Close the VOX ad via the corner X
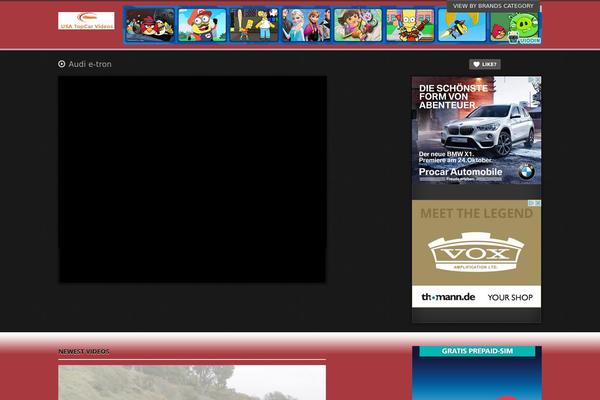 coord(537,204)
